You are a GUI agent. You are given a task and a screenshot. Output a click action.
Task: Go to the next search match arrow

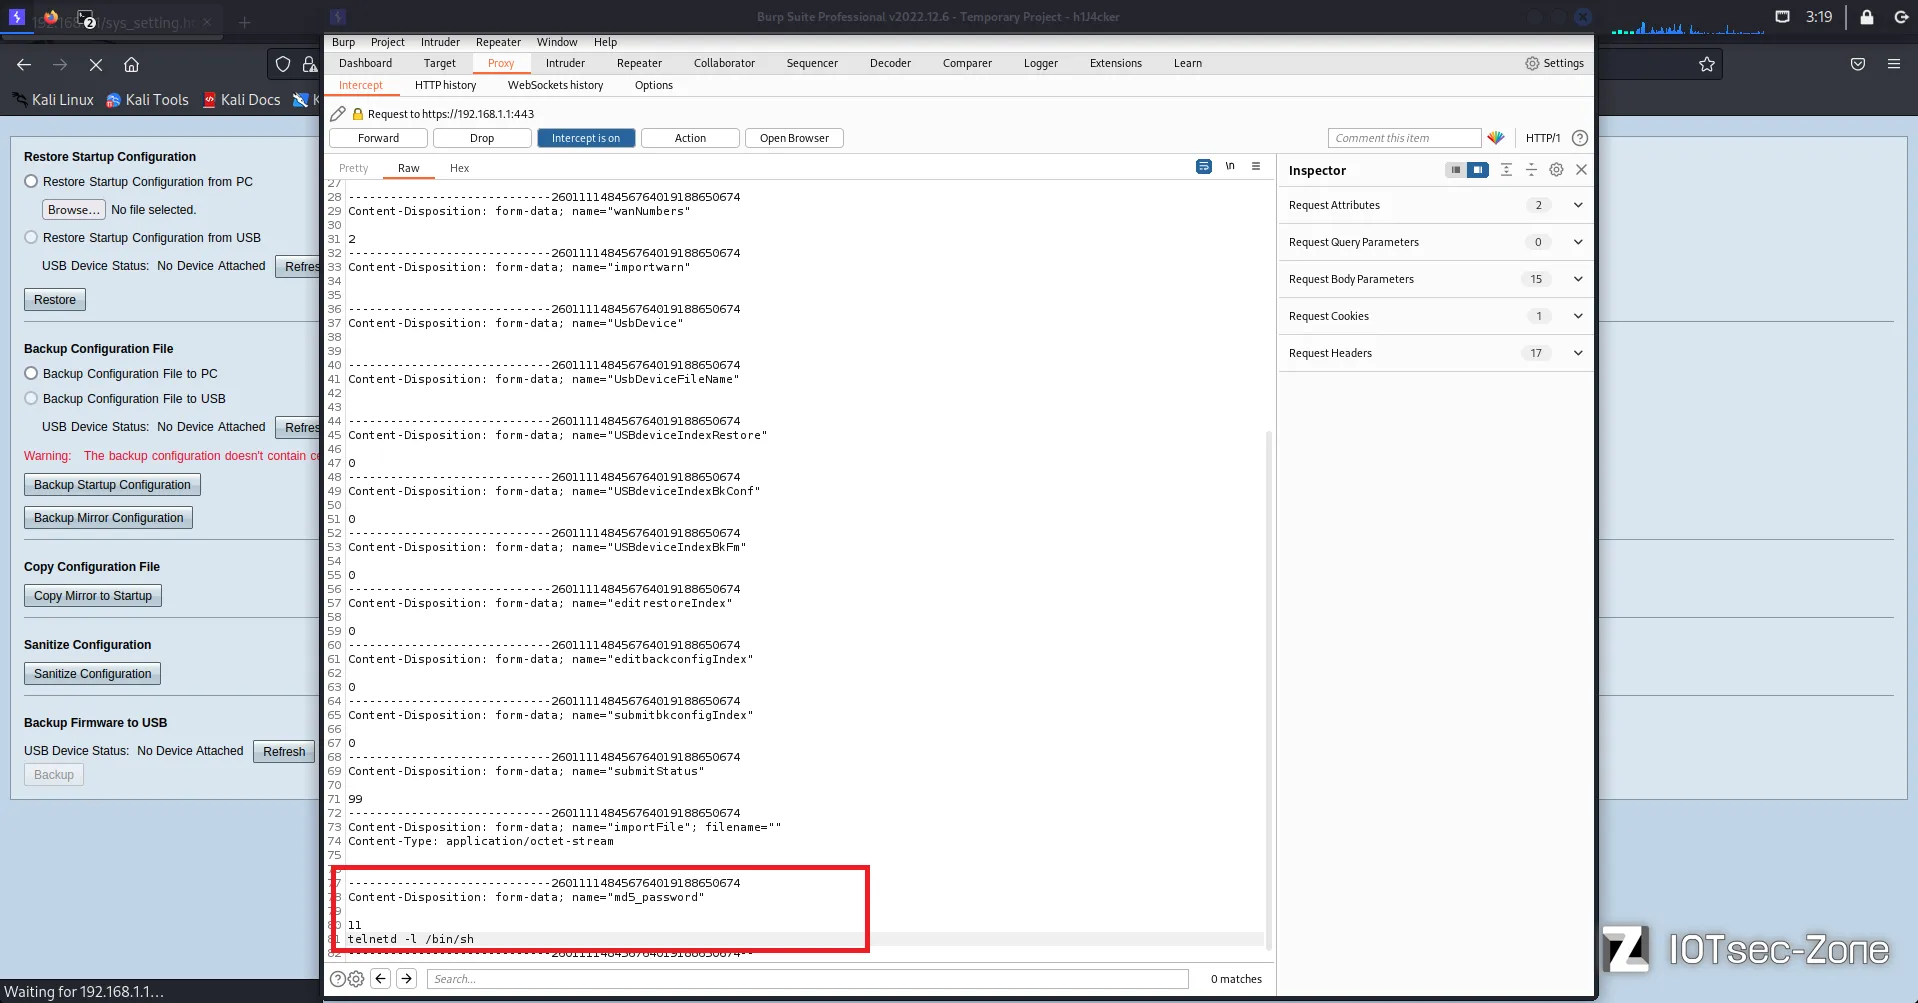pos(407,979)
